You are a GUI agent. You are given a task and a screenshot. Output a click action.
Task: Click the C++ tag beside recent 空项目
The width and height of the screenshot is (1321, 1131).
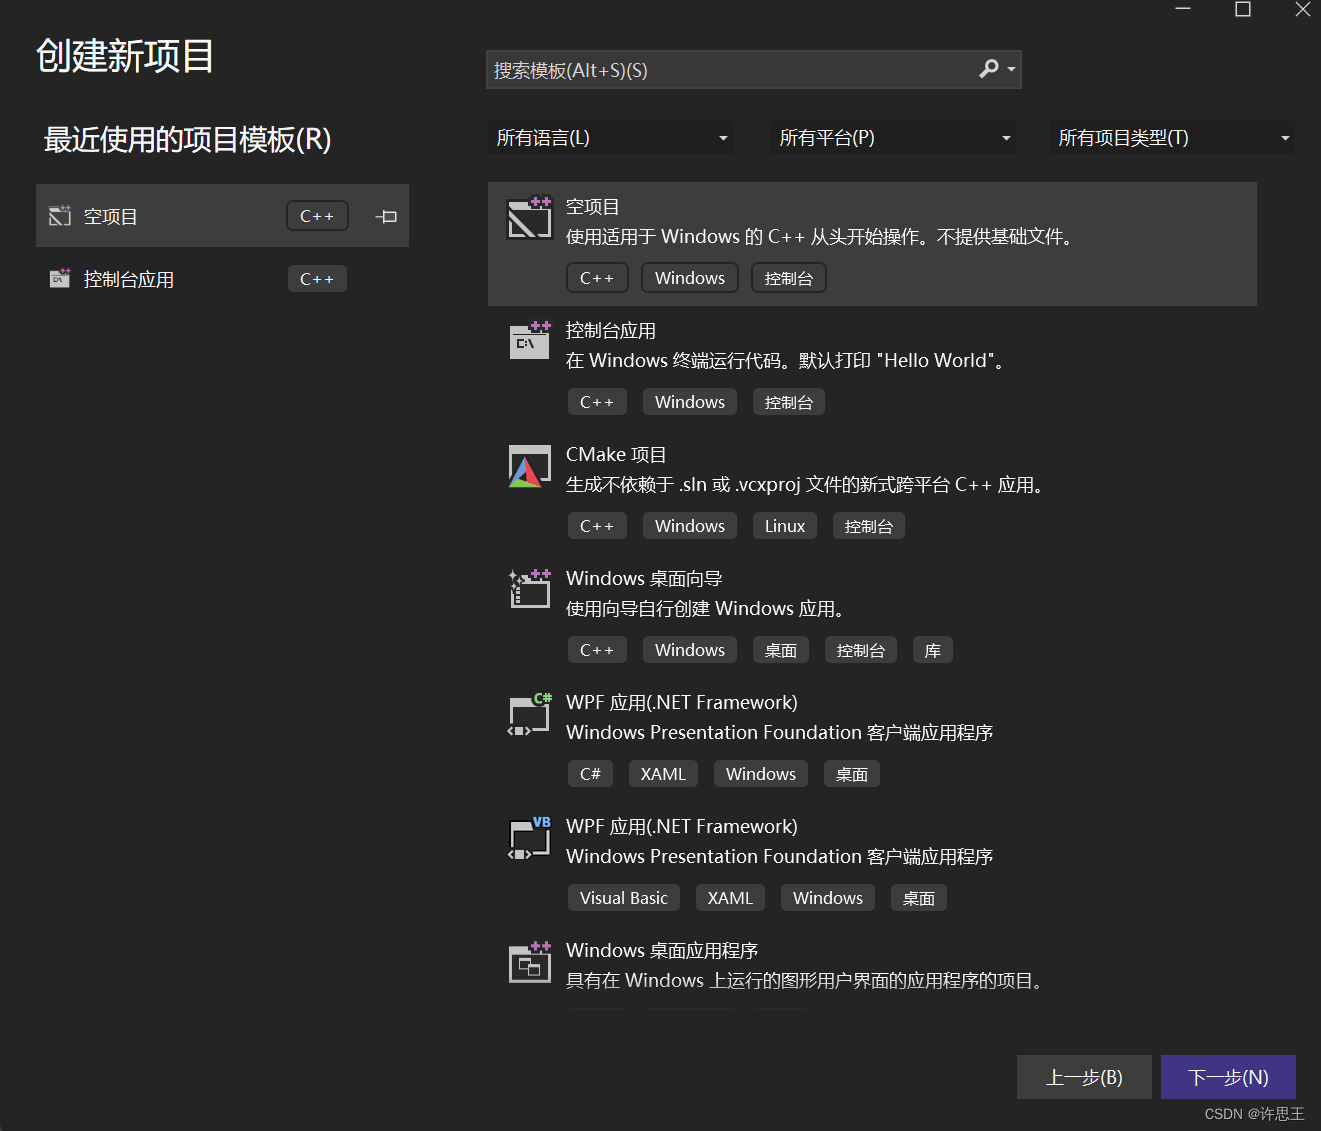coord(317,216)
